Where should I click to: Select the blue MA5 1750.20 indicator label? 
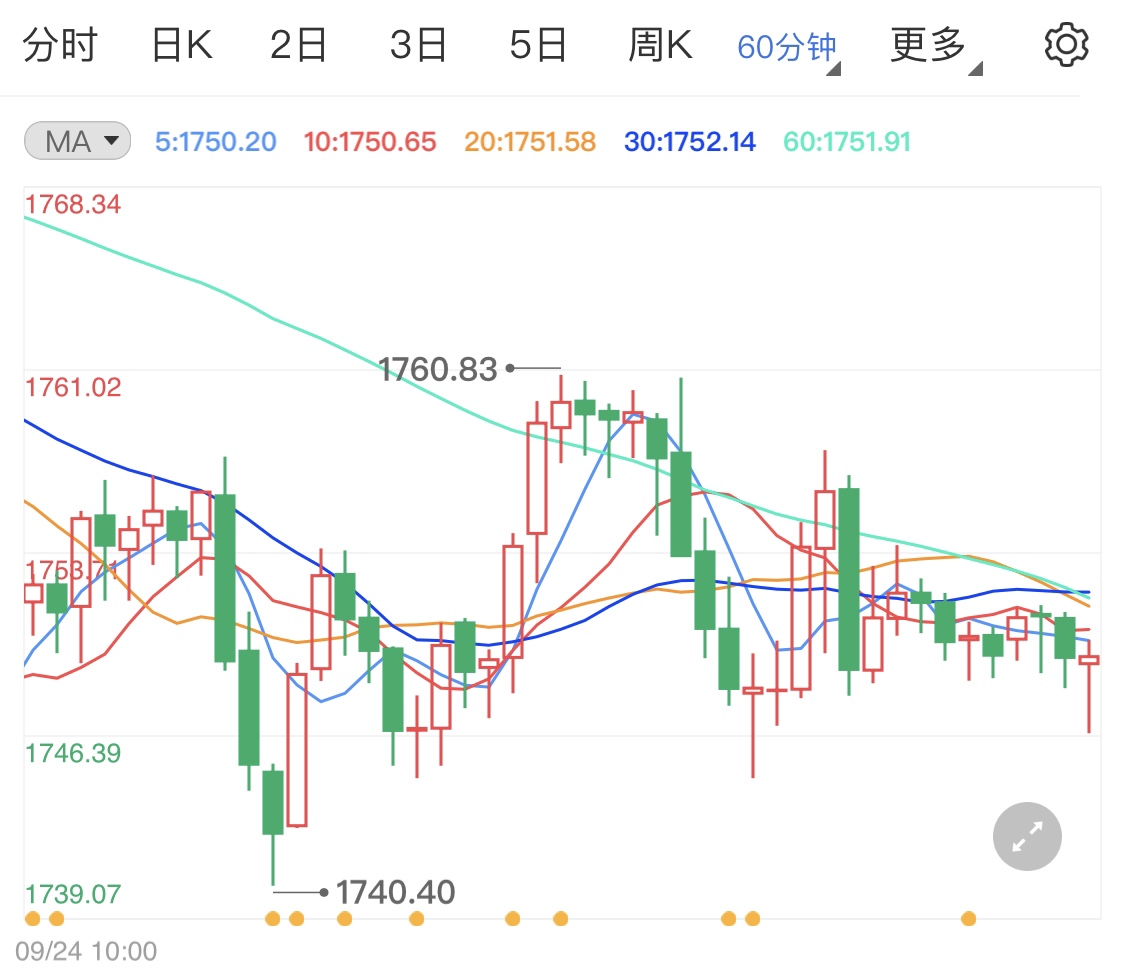pos(214,142)
